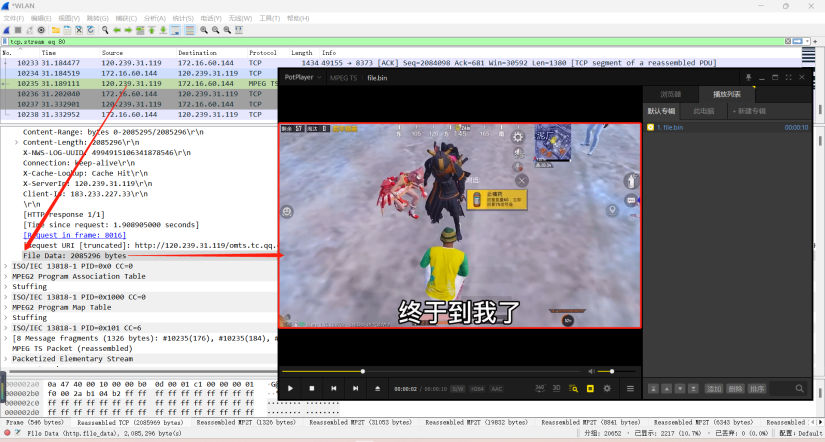Clear the display filter with X
The height and width of the screenshot is (442, 825).
tap(788, 41)
